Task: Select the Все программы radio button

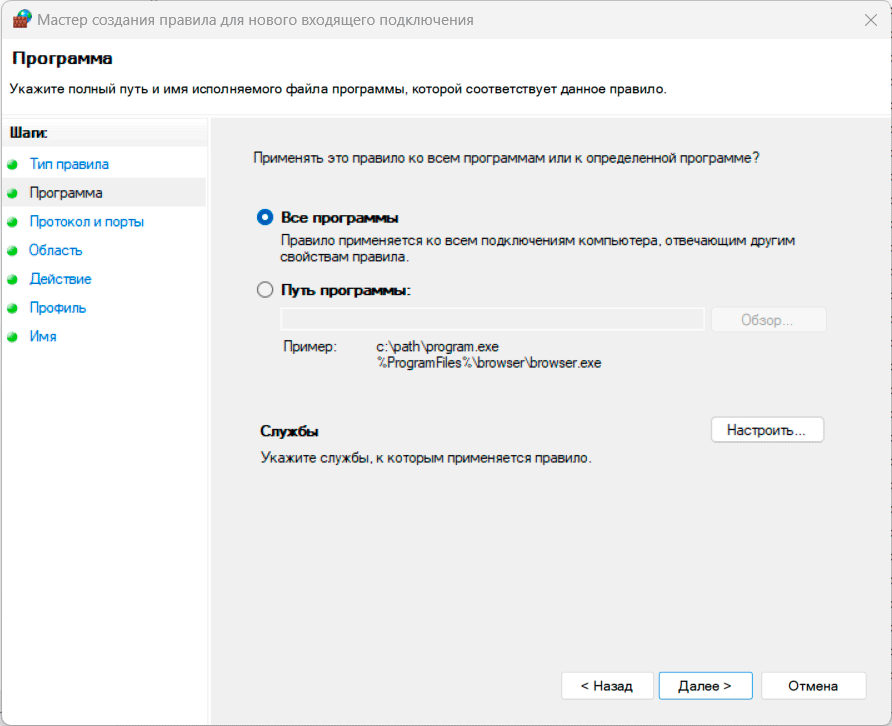Action: (x=265, y=218)
